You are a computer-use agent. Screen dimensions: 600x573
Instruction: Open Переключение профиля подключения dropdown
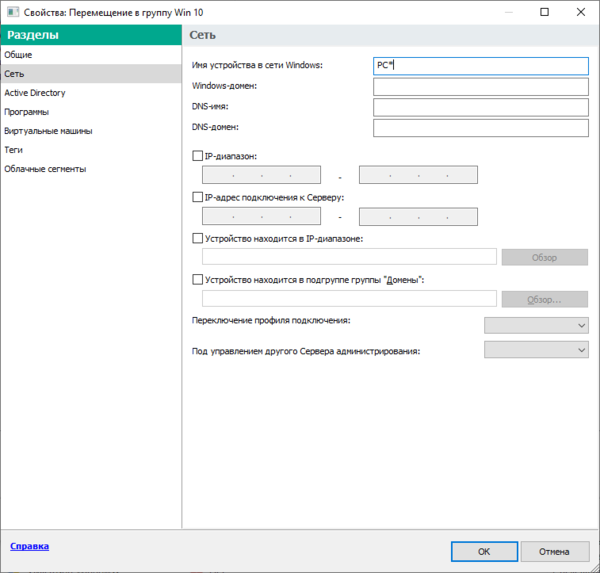click(x=536, y=325)
